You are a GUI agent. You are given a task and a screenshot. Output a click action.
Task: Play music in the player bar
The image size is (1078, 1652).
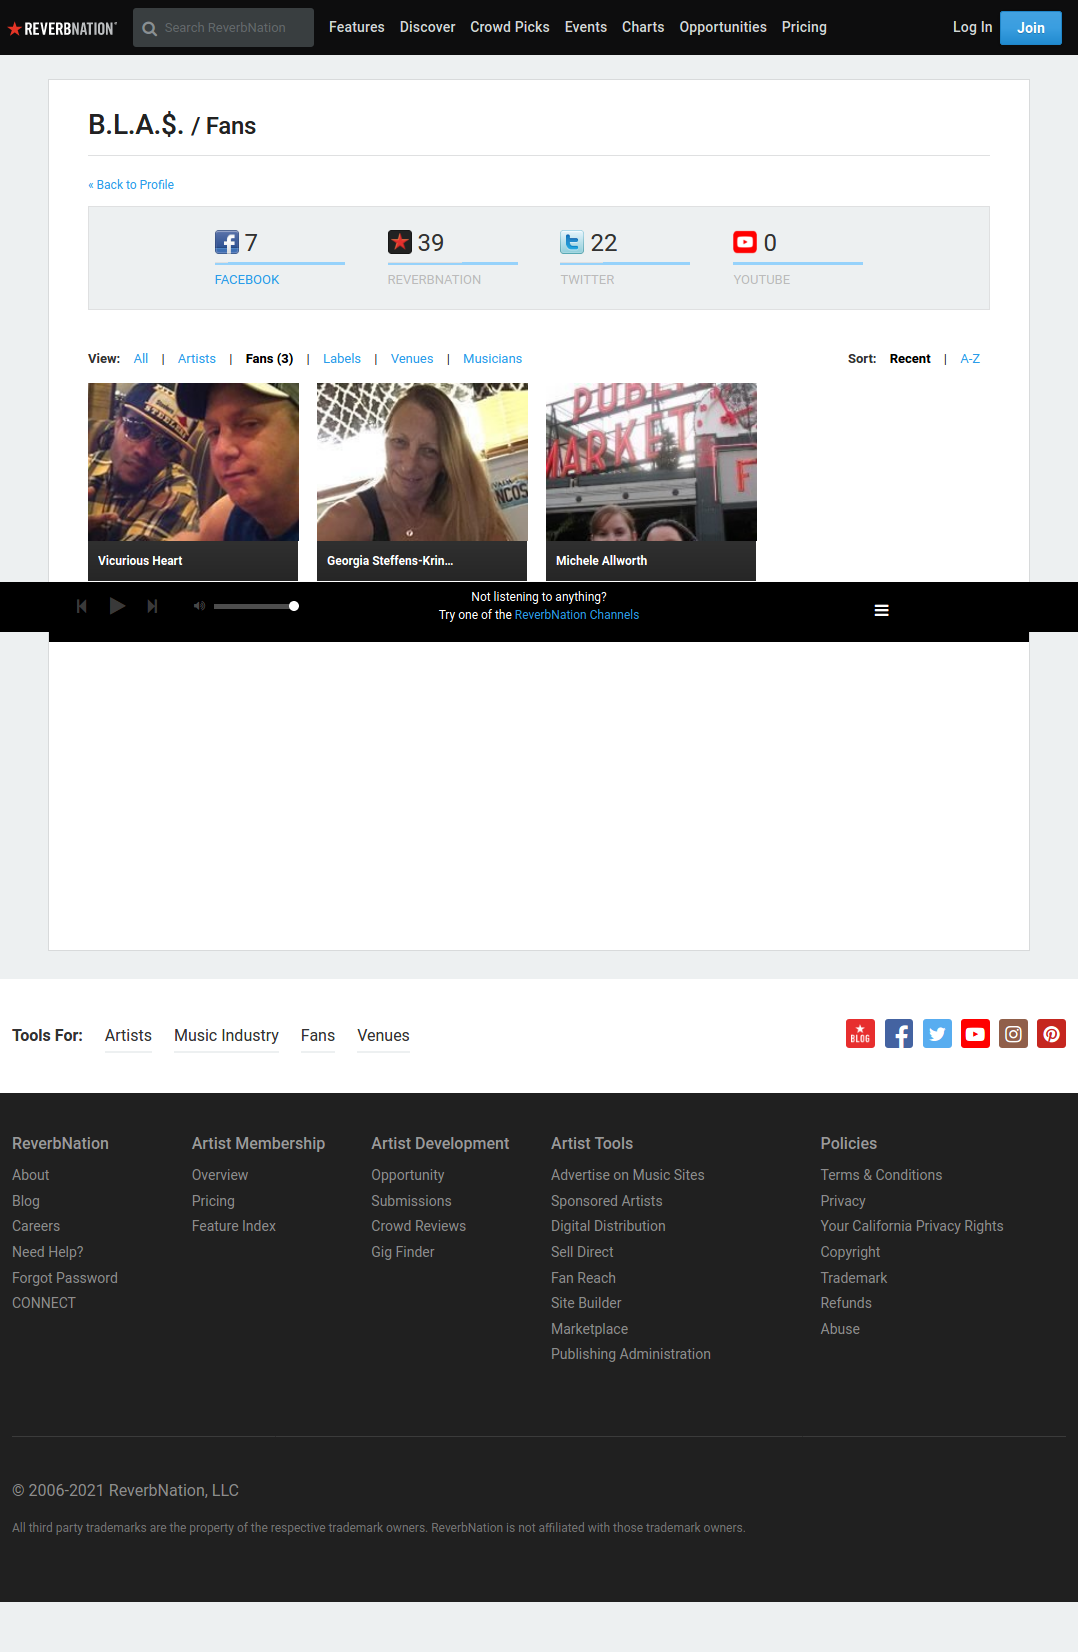(x=117, y=606)
